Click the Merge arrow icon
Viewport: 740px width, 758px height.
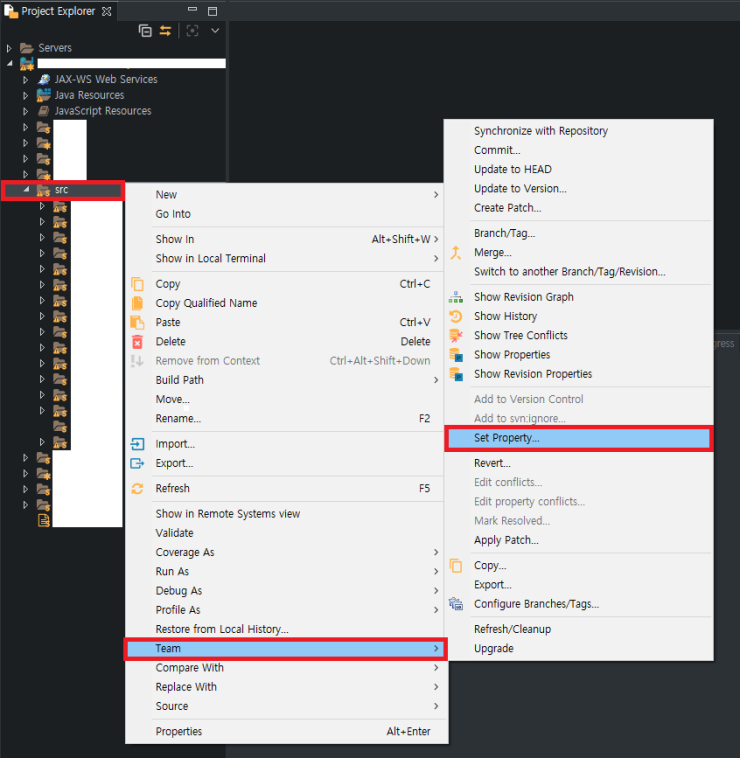[456, 253]
